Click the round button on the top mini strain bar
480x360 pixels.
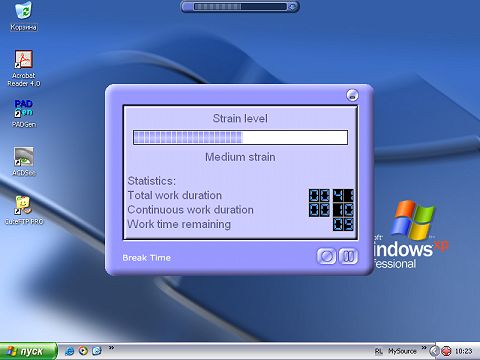click(x=293, y=7)
